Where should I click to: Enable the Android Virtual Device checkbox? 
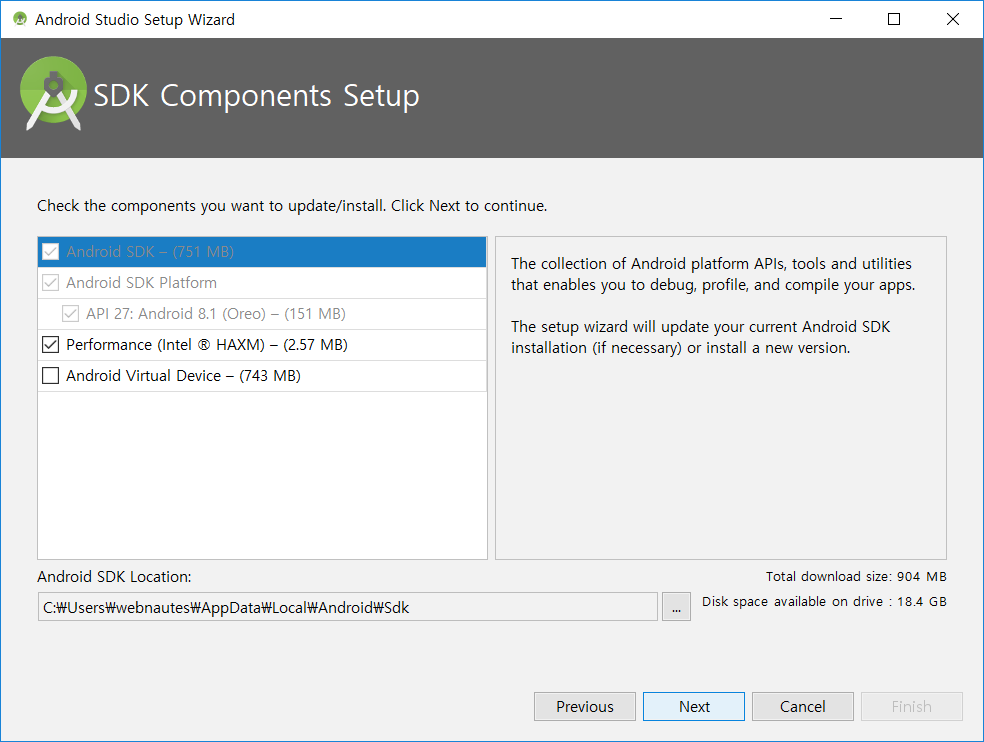[x=50, y=375]
